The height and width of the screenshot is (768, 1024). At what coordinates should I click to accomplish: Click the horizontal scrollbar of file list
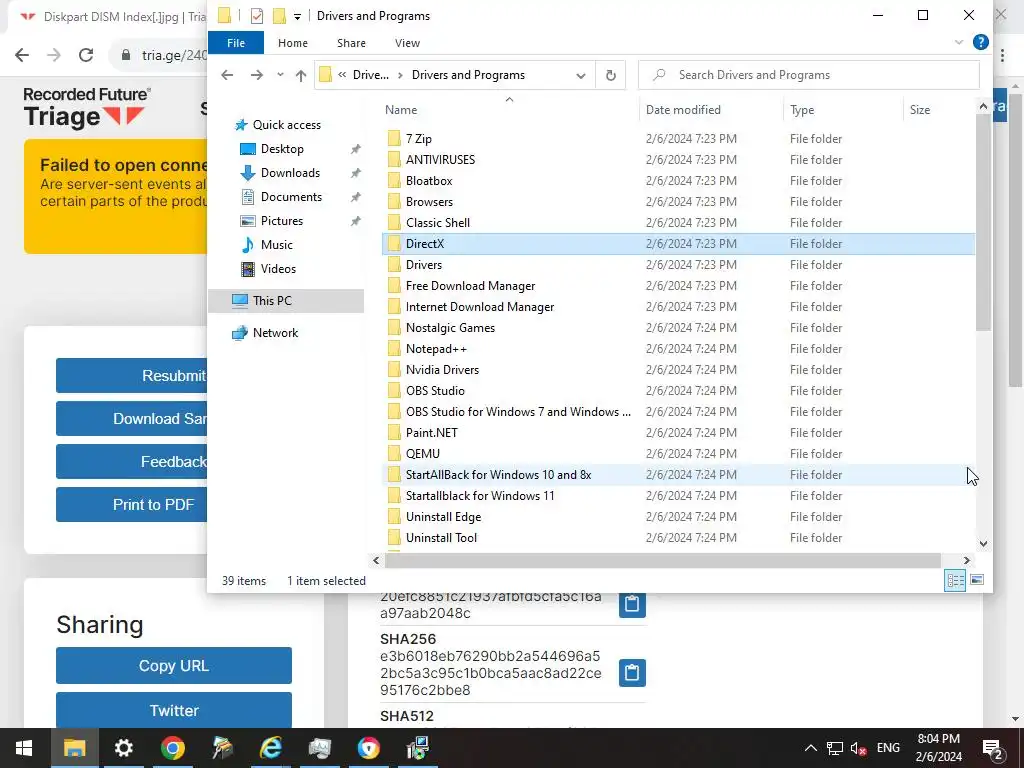[x=662, y=560]
